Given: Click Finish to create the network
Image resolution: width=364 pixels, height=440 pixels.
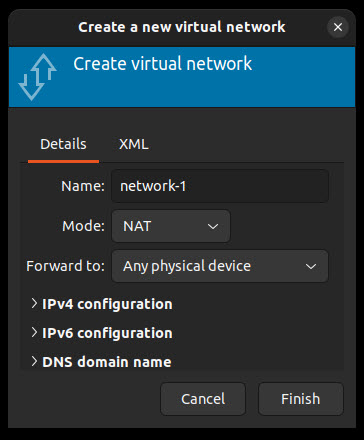Looking at the screenshot, I should (x=301, y=399).
